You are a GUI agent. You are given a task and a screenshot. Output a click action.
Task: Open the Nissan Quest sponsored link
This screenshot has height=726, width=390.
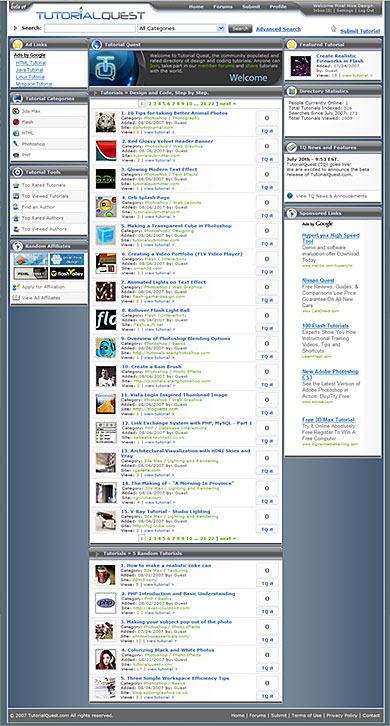point(318,281)
